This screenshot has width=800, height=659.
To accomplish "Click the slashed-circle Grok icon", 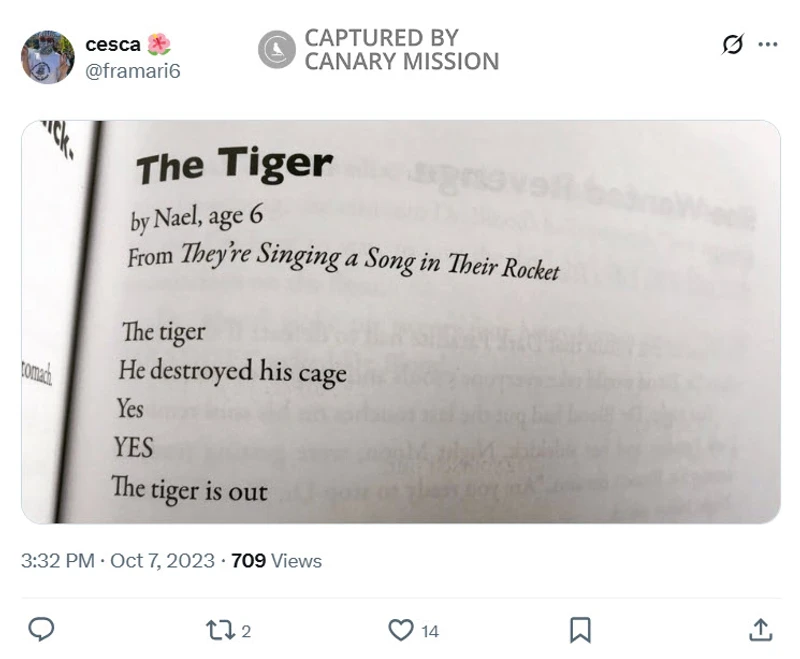I will click(732, 45).
